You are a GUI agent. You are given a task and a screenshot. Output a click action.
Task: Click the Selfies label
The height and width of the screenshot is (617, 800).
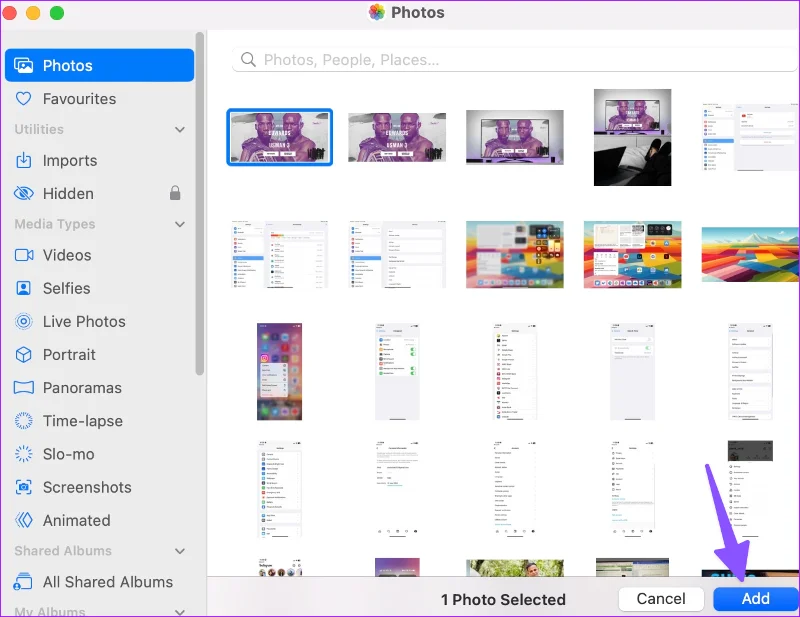tap(66, 288)
